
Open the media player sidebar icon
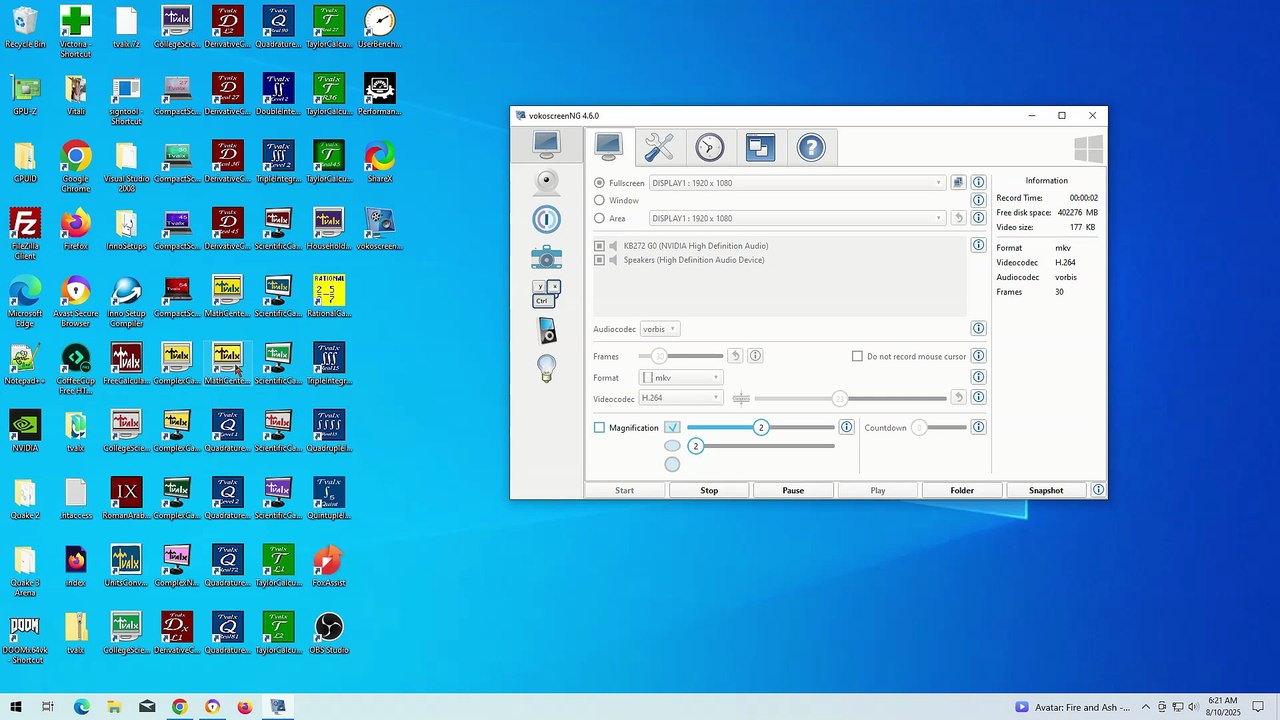pyautogui.click(x=546, y=330)
